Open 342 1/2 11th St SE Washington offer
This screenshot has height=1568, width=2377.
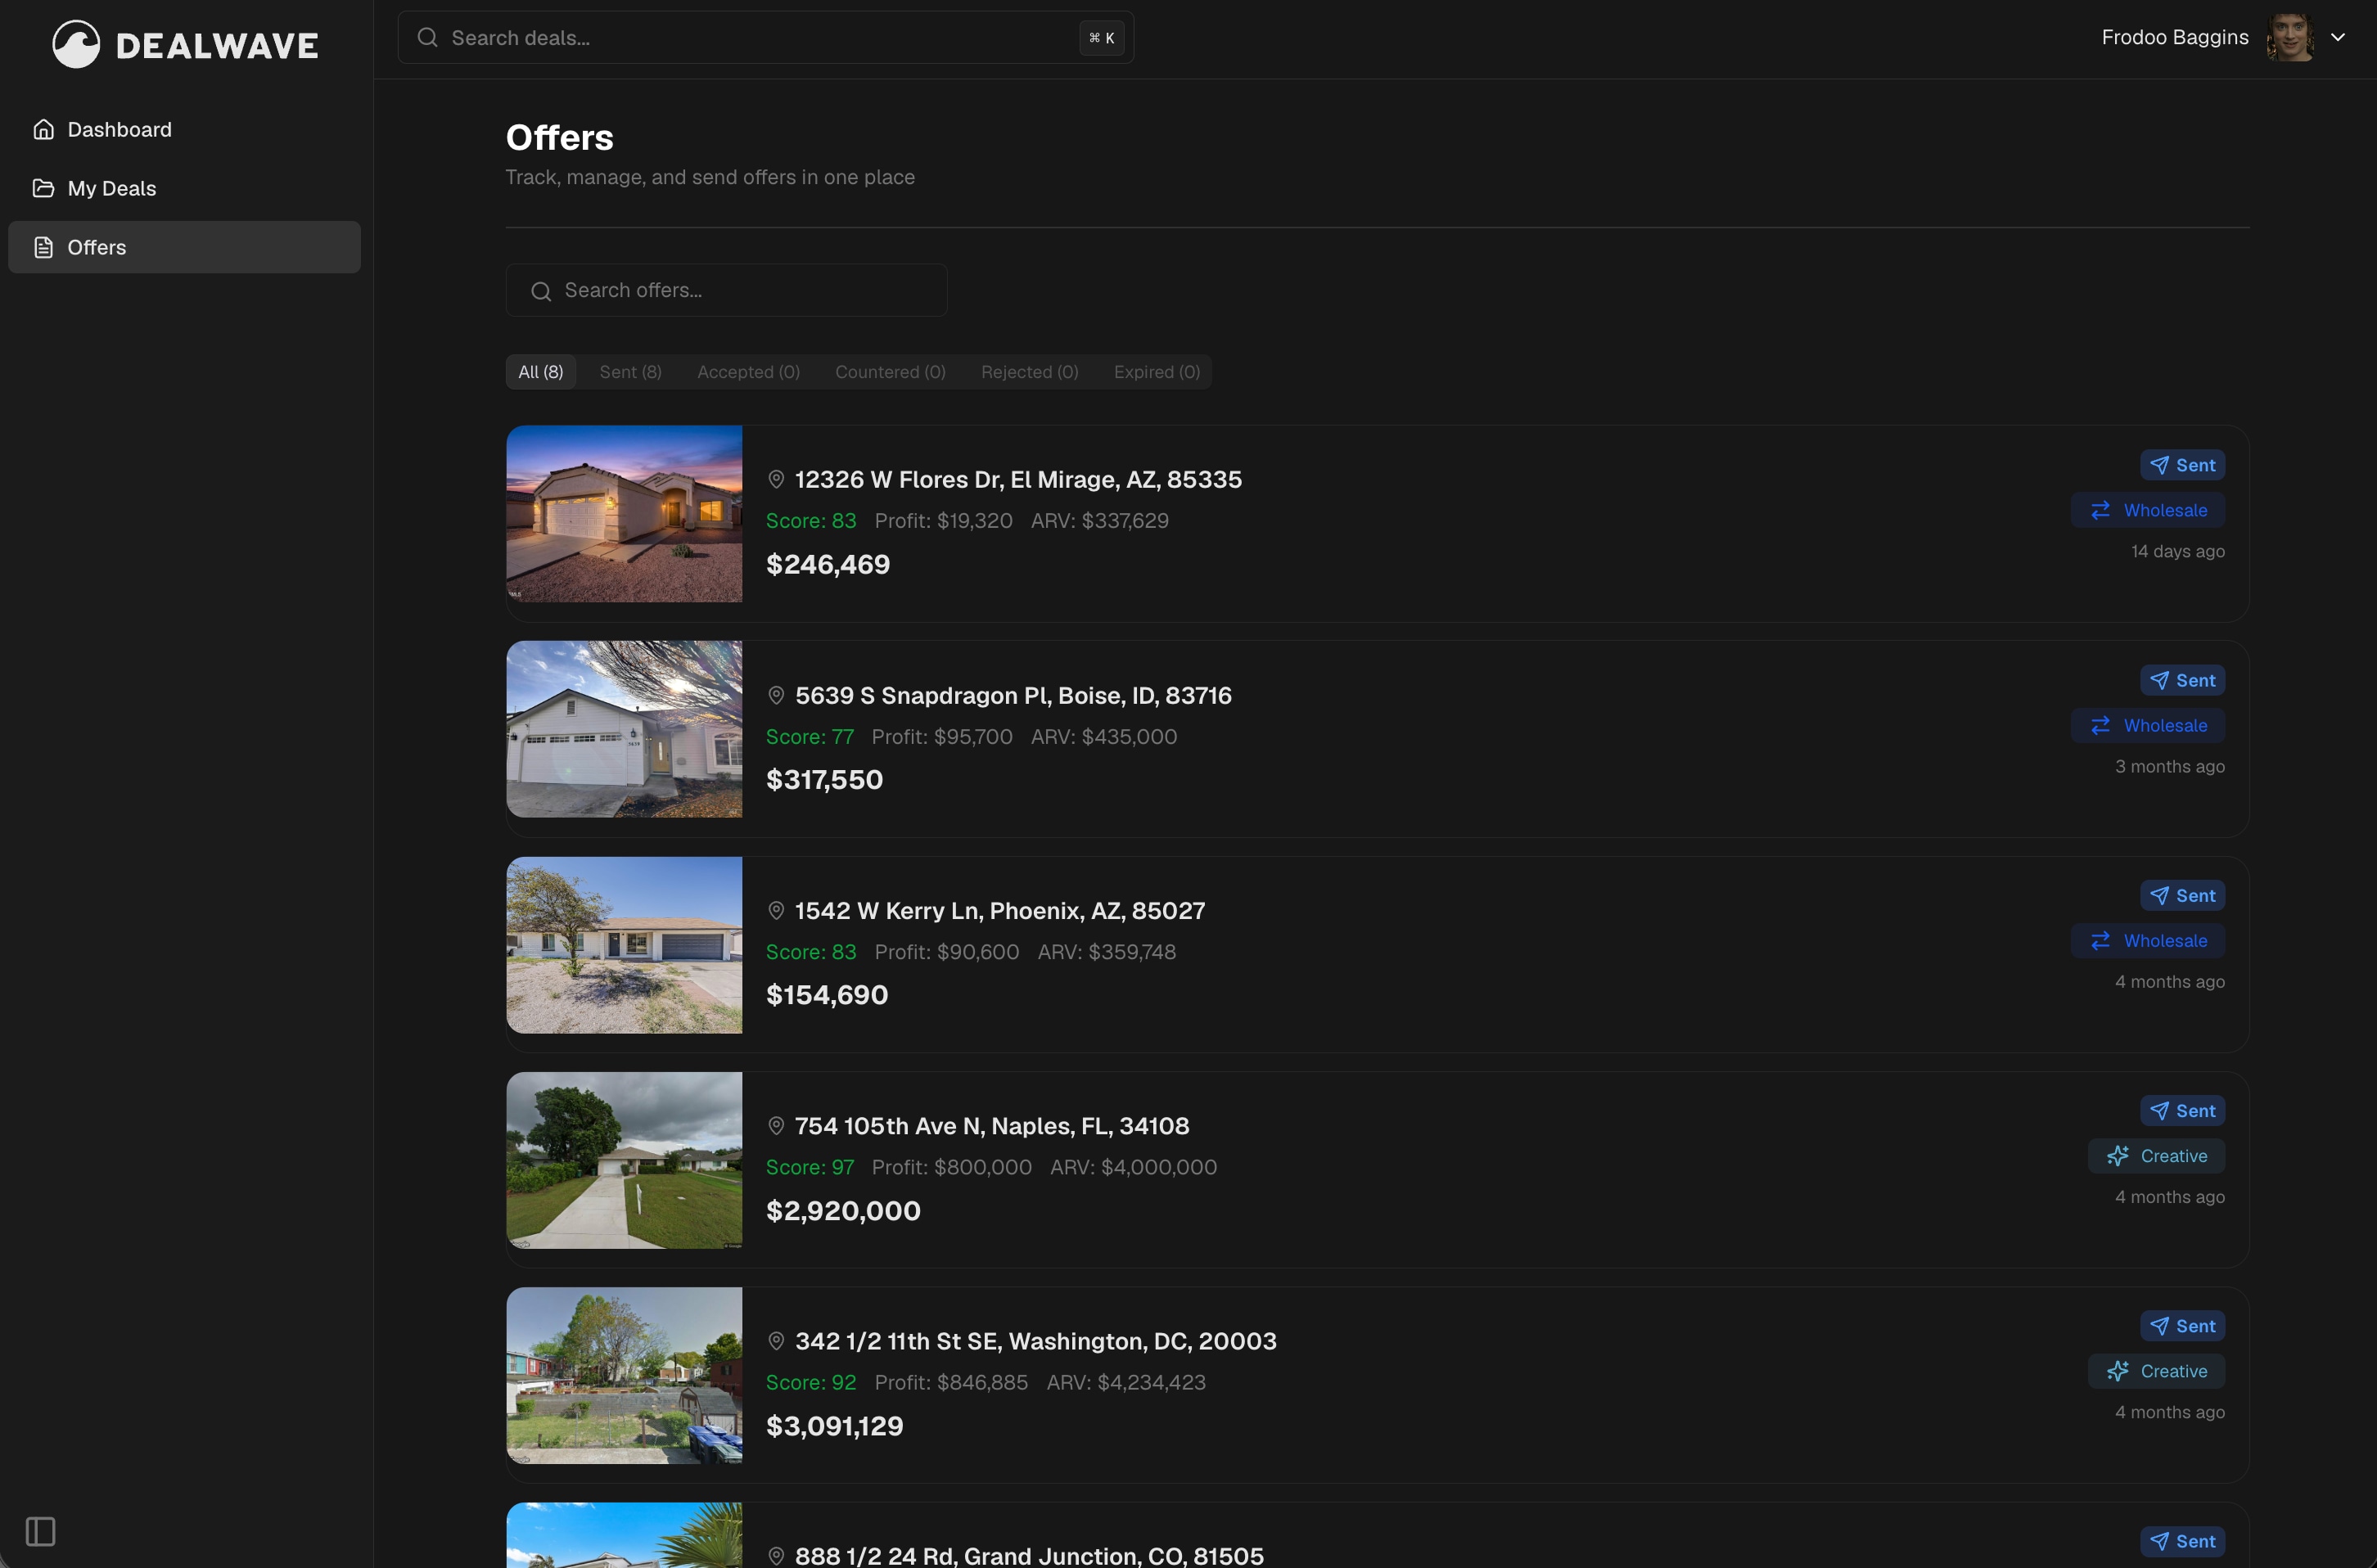pos(1035,1341)
